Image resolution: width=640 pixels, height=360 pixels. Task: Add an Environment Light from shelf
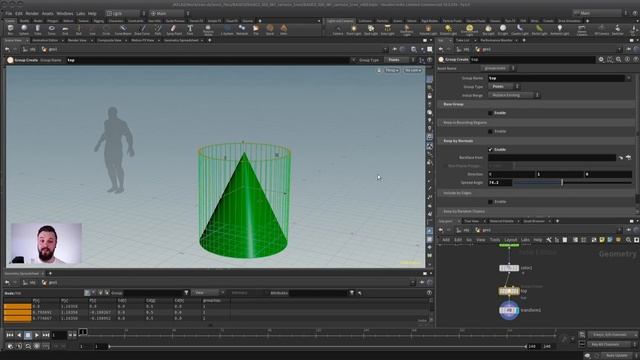tap(469, 30)
